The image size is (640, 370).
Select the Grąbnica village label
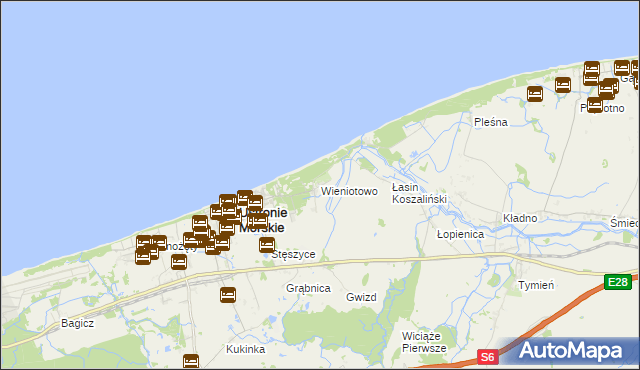click(308, 288)
